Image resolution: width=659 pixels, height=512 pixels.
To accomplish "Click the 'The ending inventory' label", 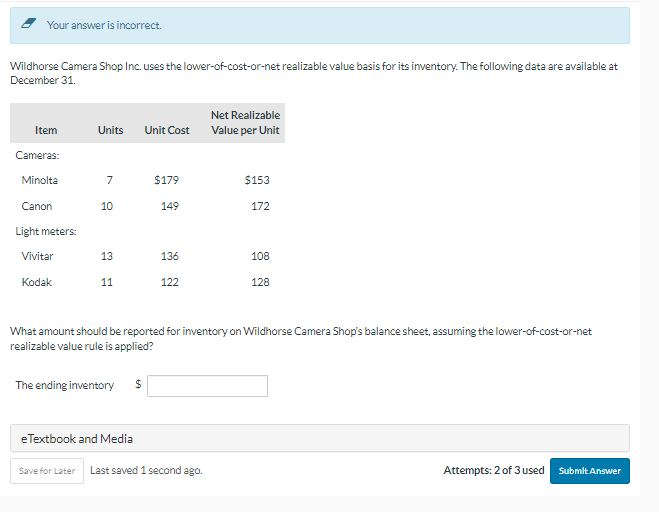I will [x=65, y=385].
